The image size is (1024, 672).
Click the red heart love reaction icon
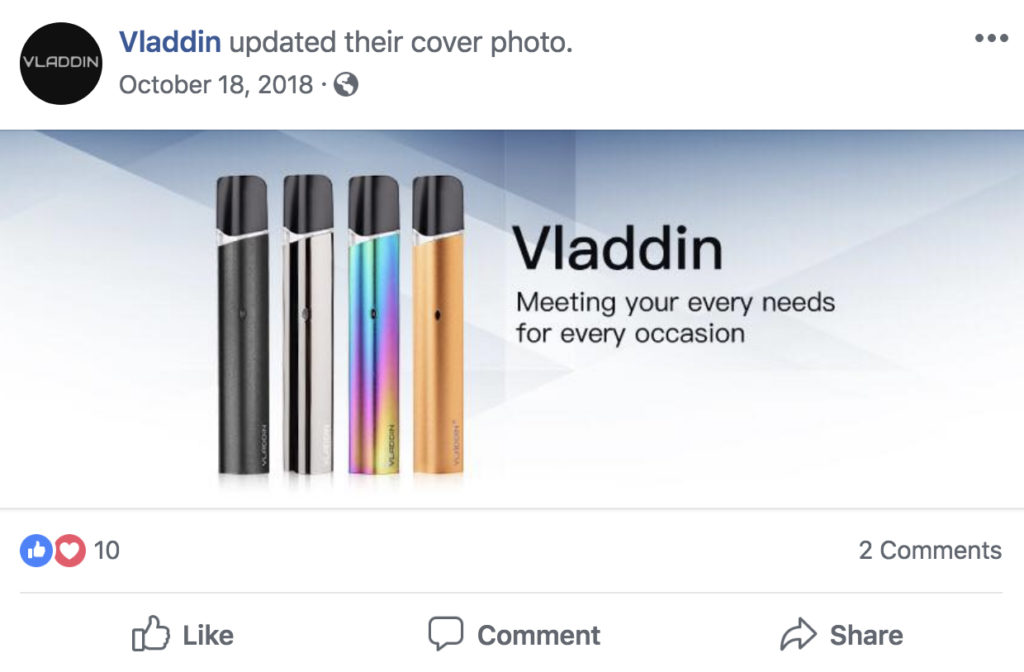(69, 551)
